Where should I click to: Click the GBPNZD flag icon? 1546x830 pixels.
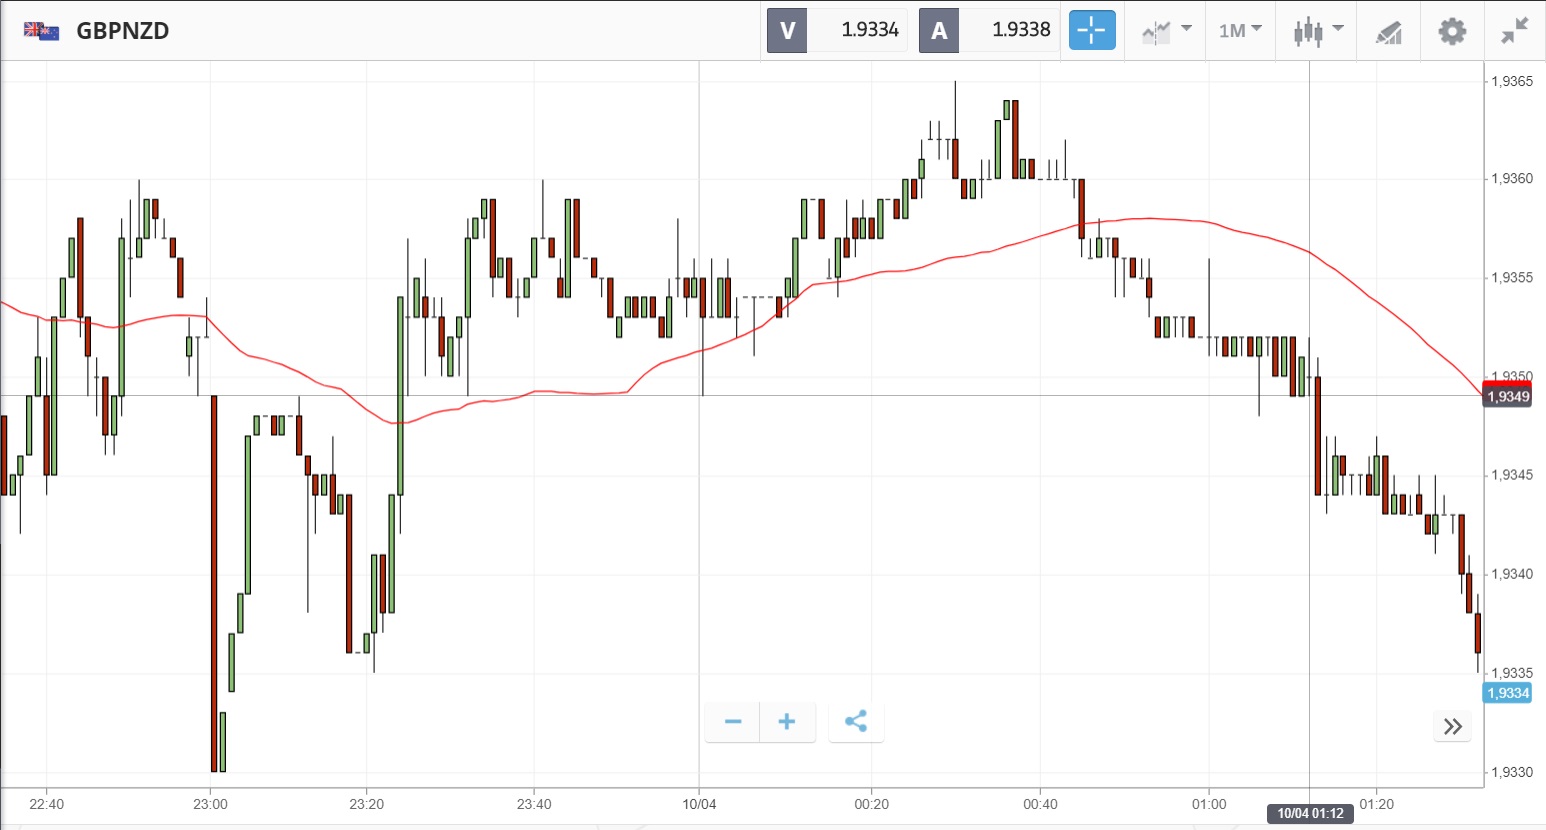[42, 31]
